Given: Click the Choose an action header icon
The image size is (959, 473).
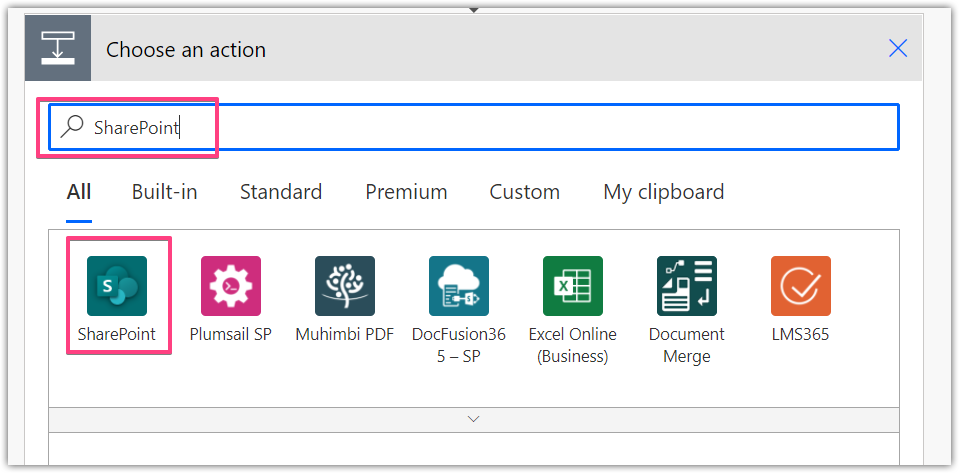Looking at the screenshot, I should tap(58, 48).
